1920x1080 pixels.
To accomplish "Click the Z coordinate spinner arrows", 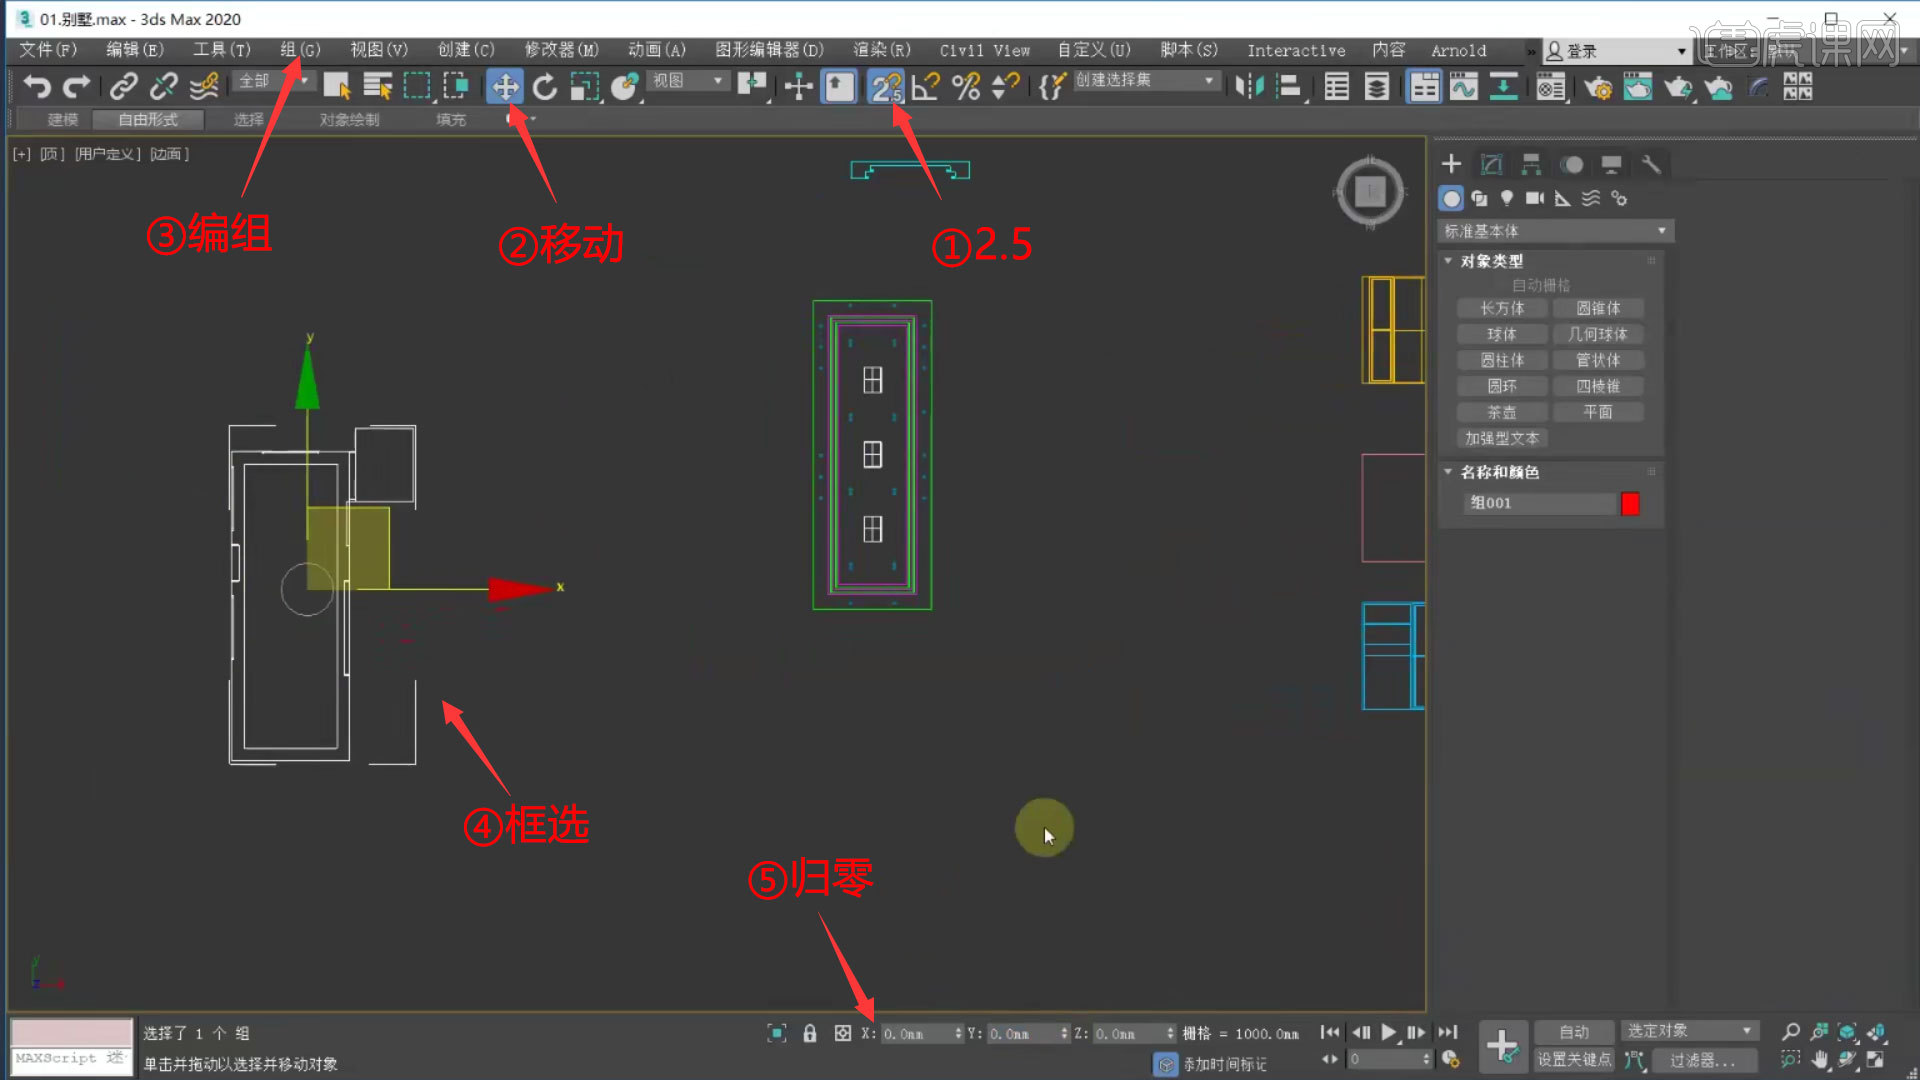I will point(1170,1034).
